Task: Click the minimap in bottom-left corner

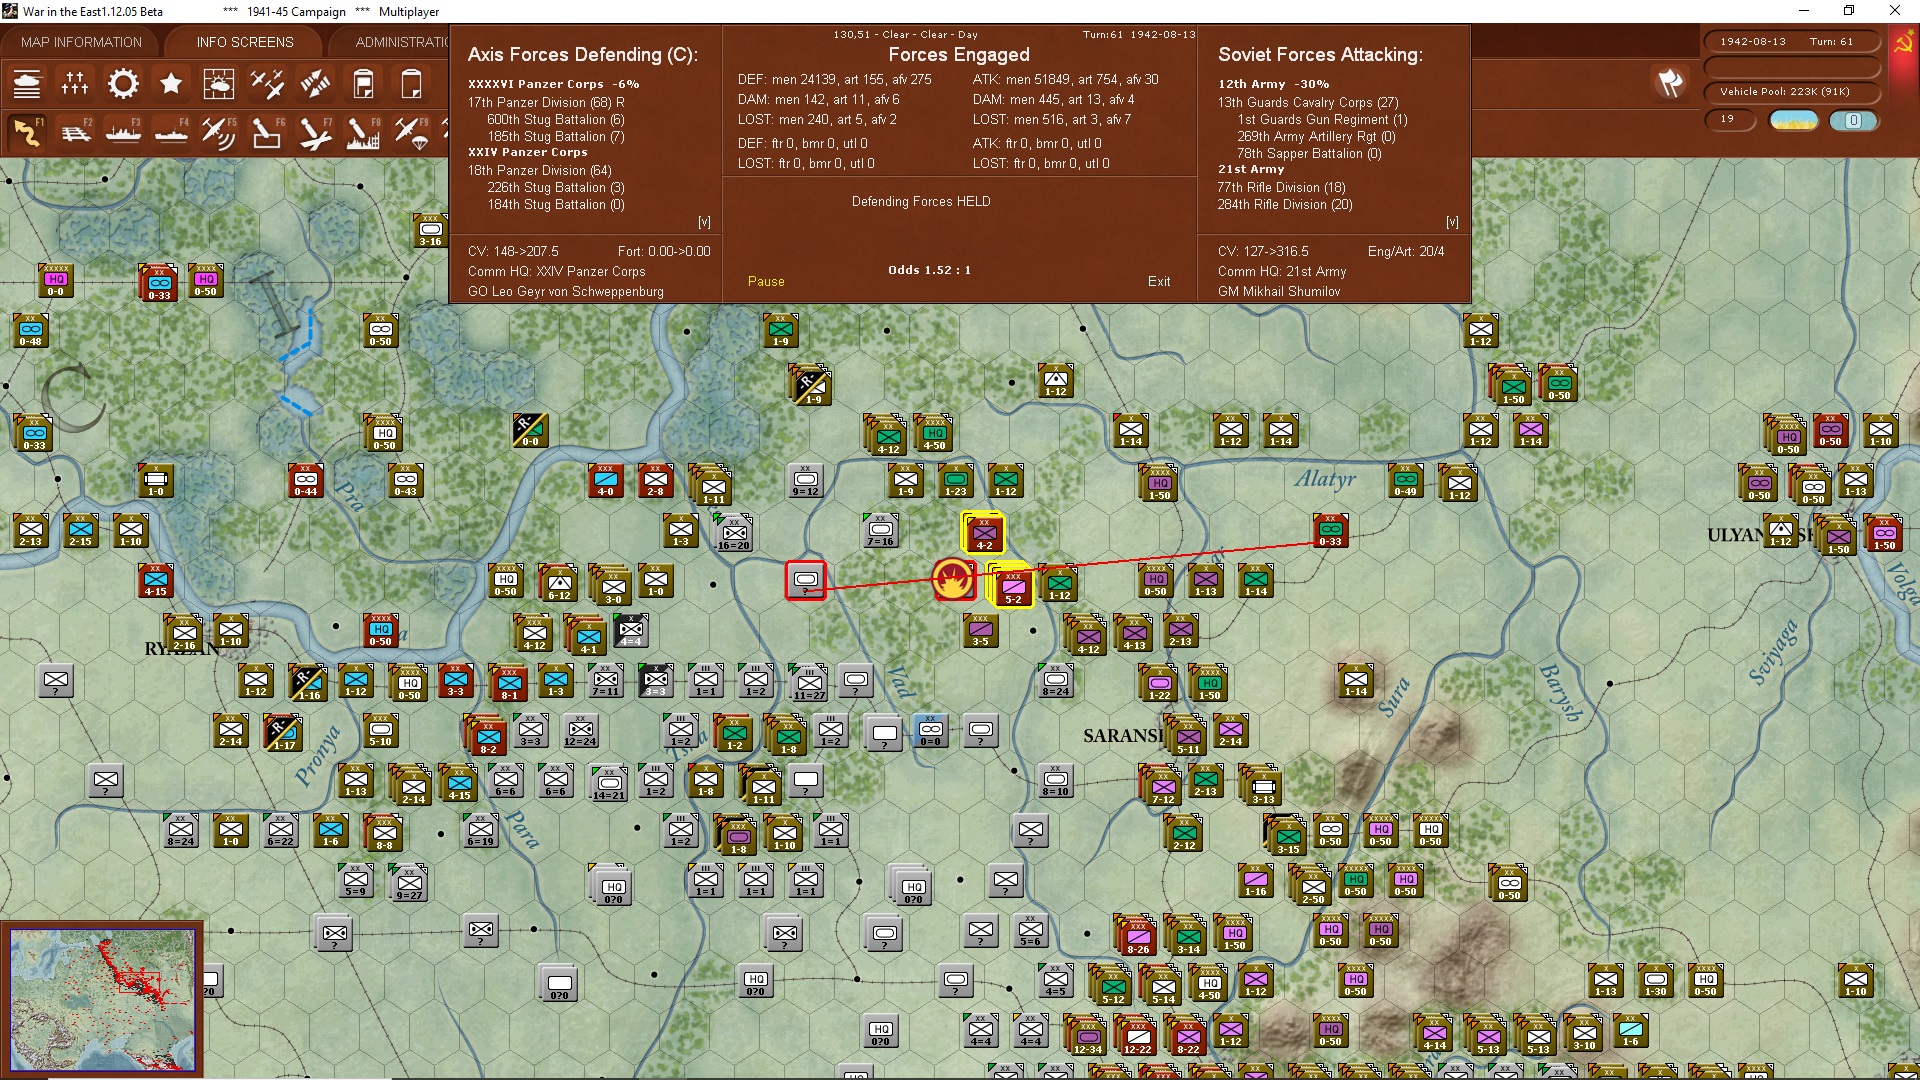Action: point(102,999)
